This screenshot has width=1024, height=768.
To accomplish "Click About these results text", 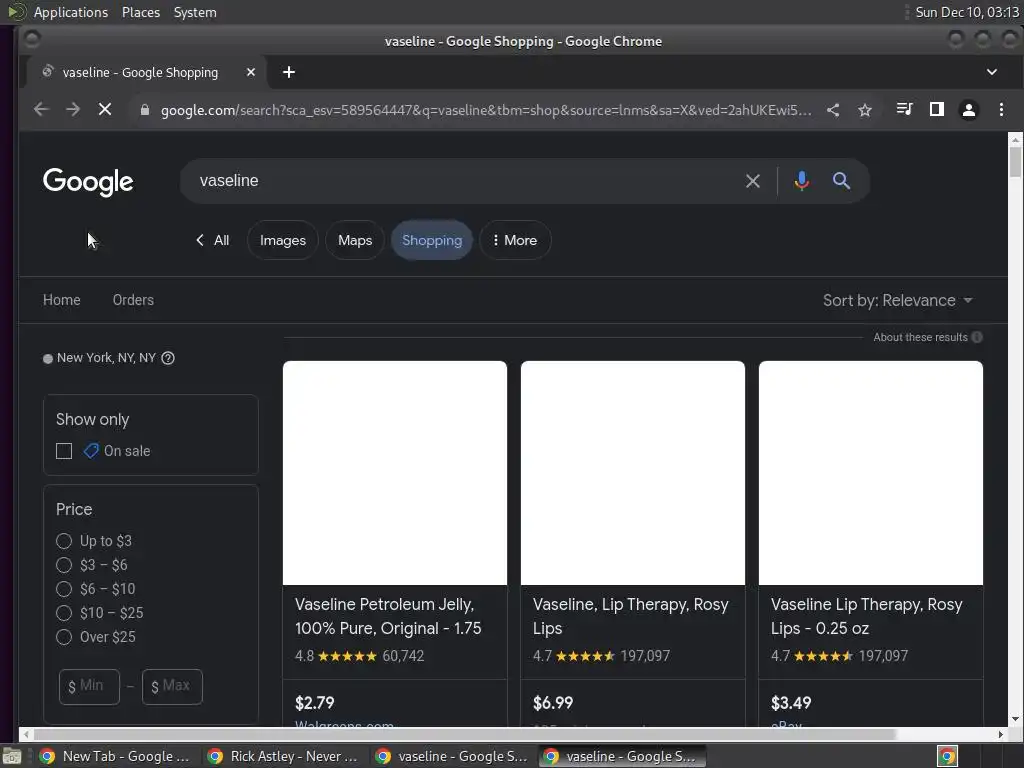I will point(920,337).
